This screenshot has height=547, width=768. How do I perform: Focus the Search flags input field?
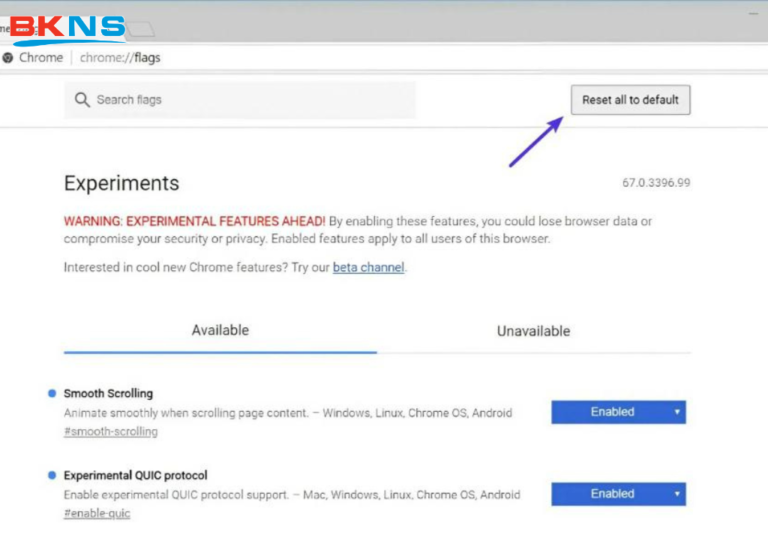250,100
